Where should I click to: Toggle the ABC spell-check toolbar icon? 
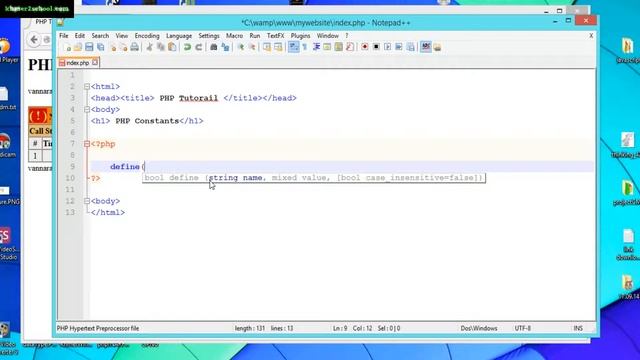tap(426, 47)
